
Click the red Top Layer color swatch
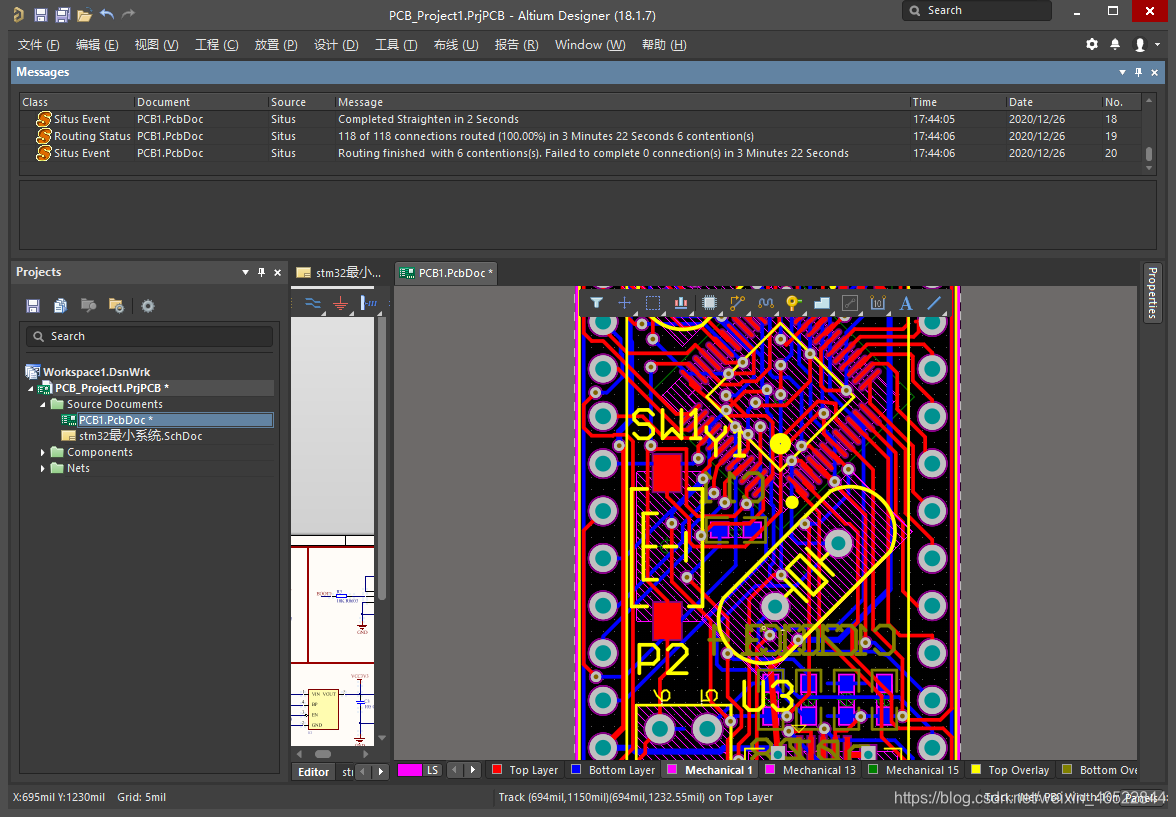click(496, 769)
